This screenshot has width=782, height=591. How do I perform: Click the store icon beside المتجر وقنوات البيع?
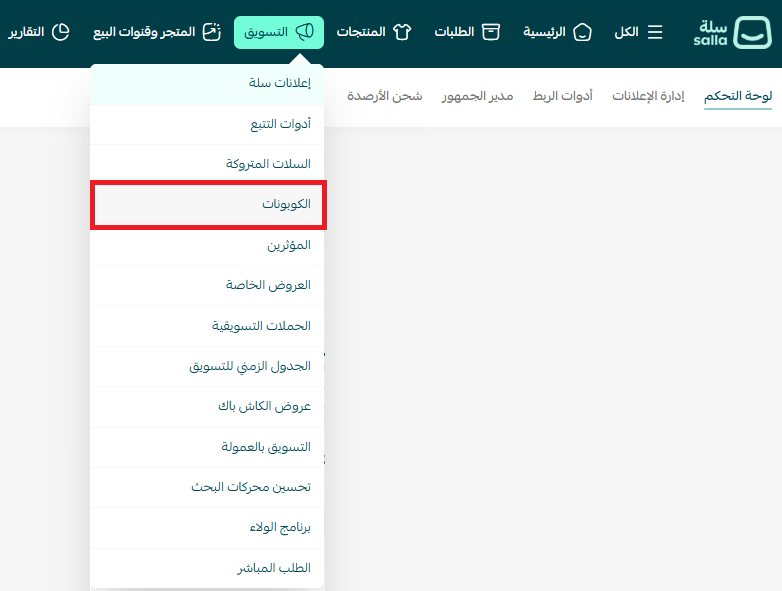tap(211, 32)
